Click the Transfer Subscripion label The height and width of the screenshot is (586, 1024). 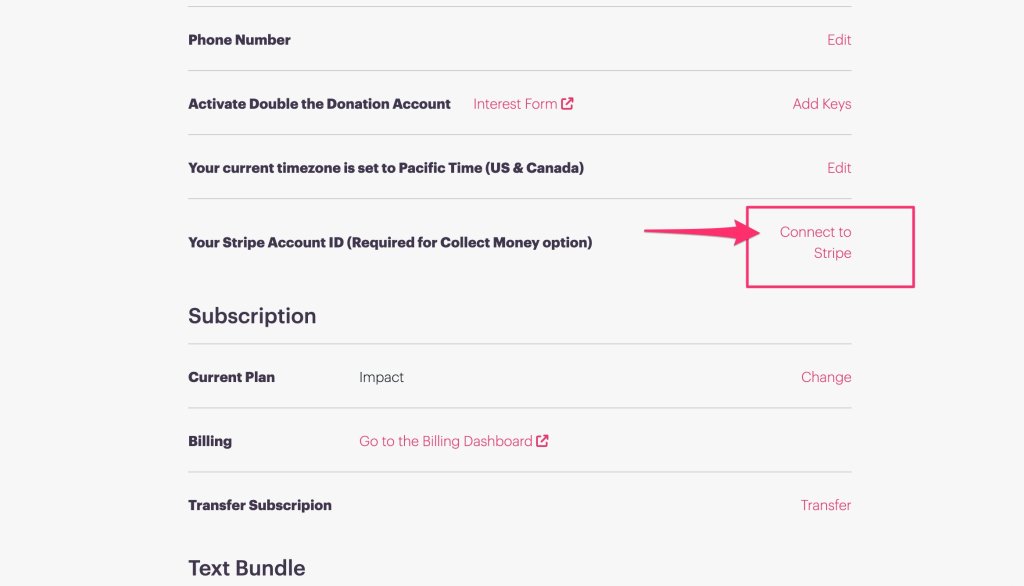tap(260, 505)
